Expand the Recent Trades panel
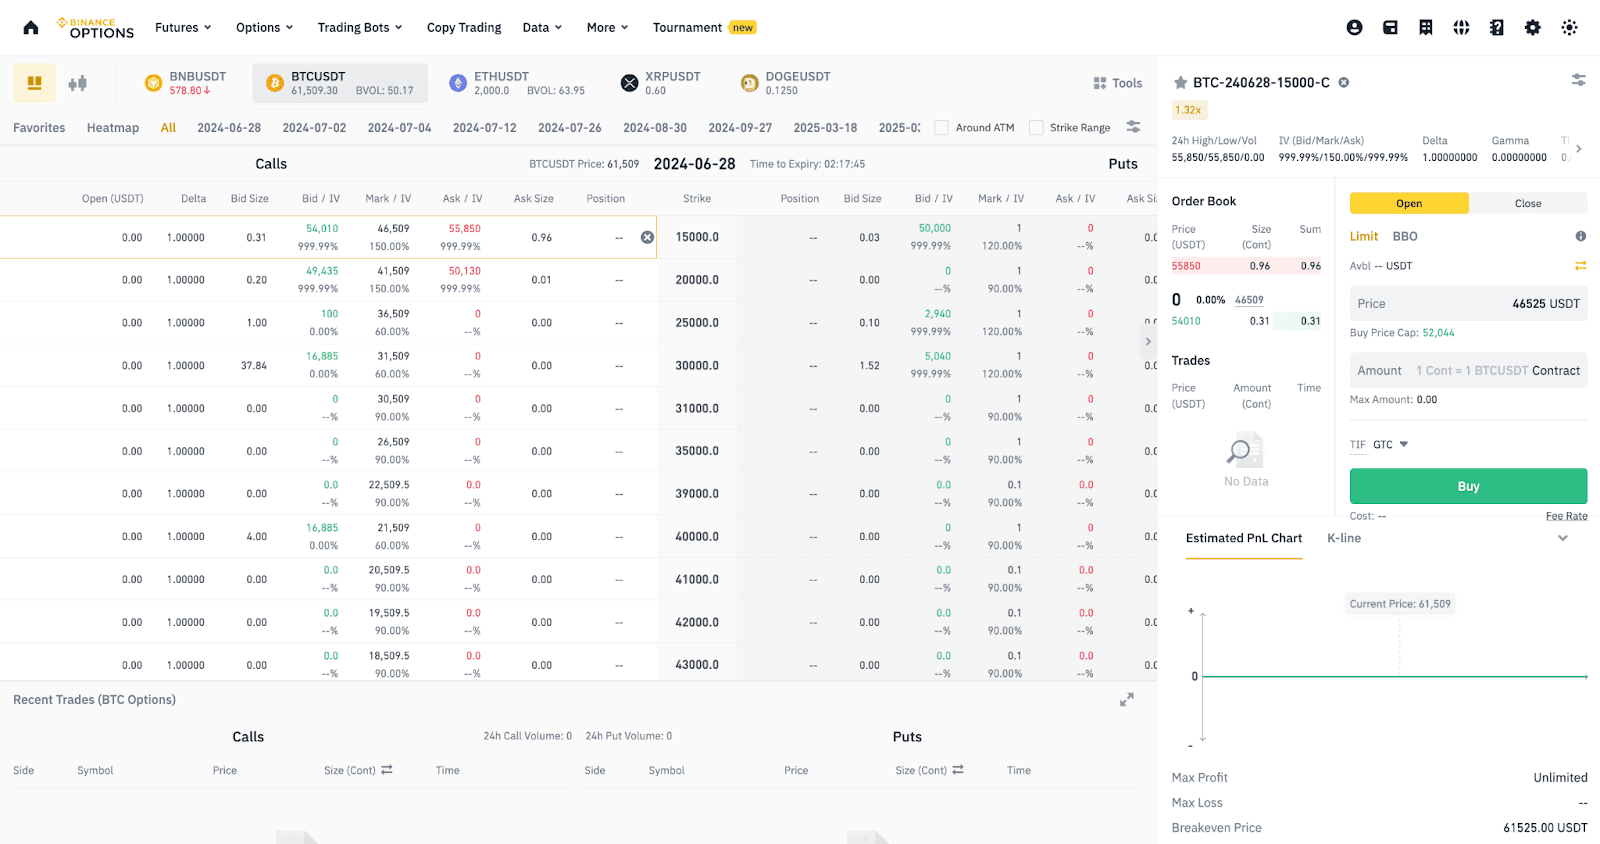Image resolution: width=1600 pixels, height=844 pixels. click(x=1127, y=700)
